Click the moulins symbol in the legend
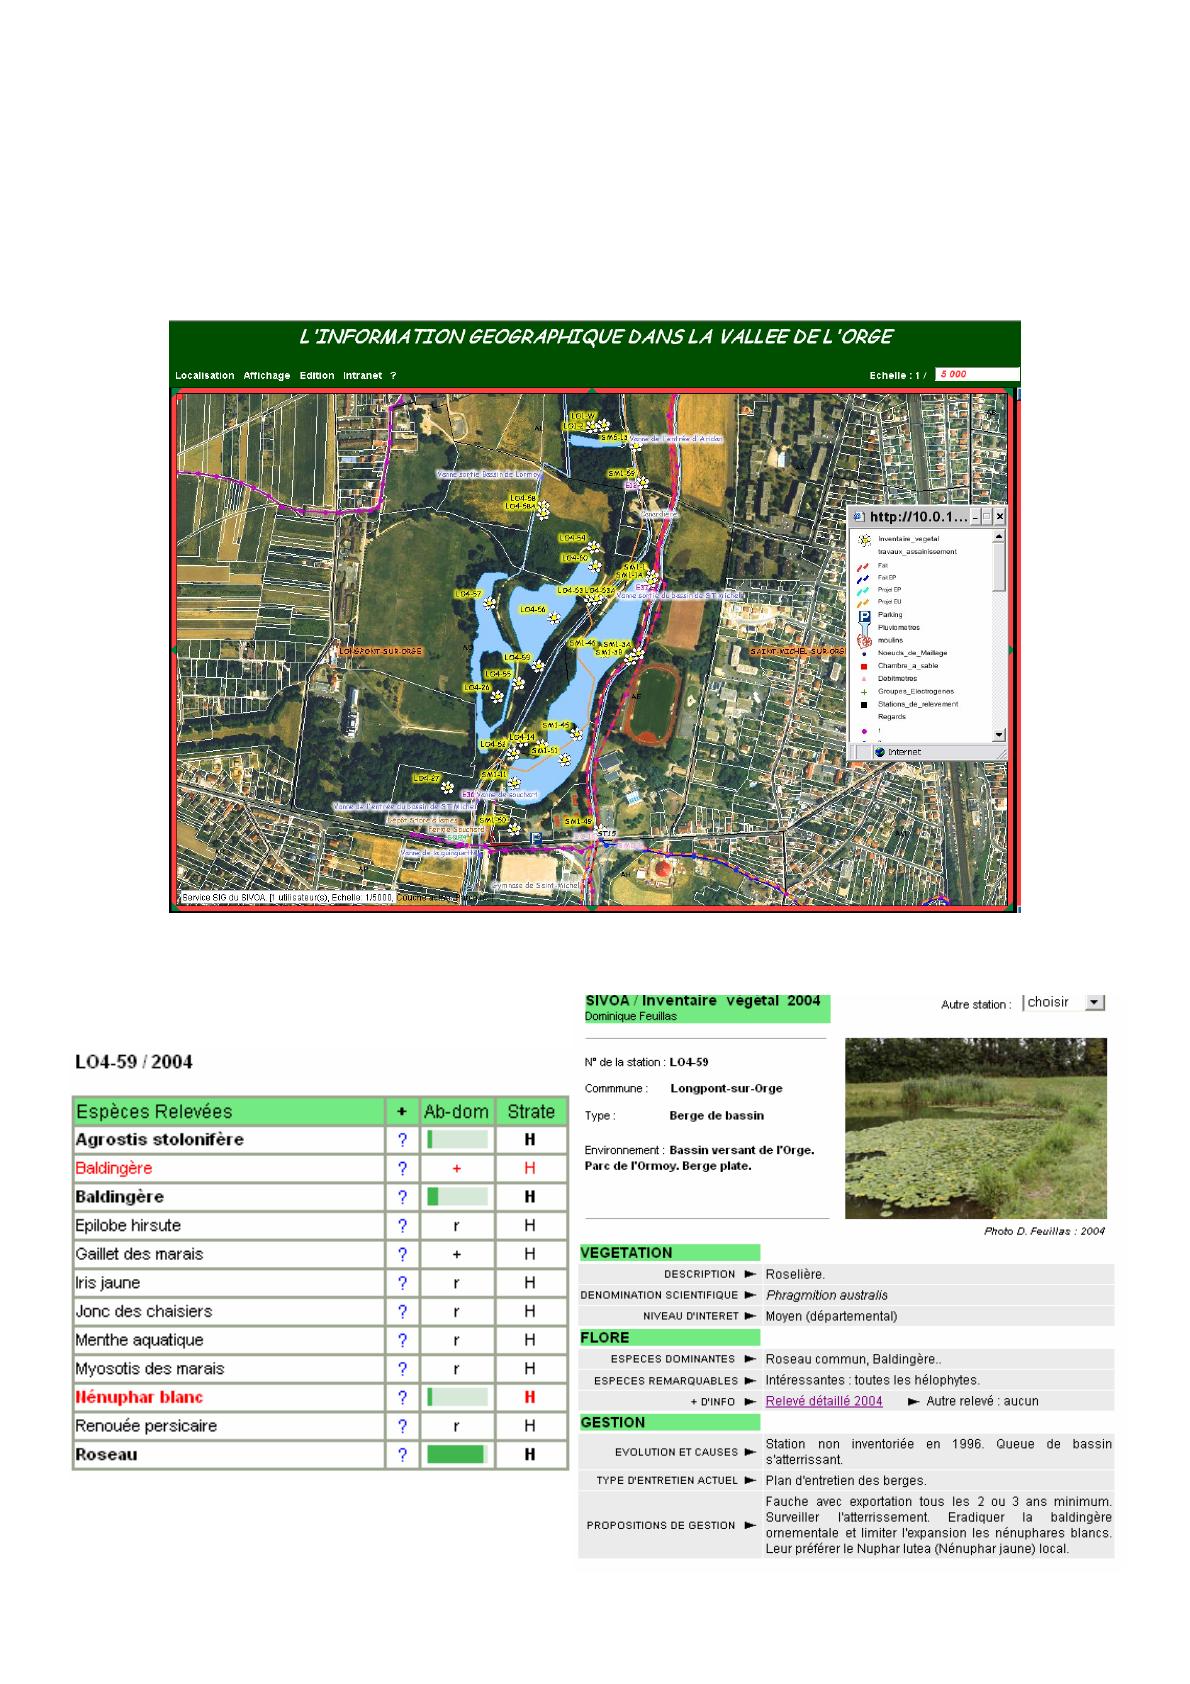This screenshot has width=1190, height=1684. pyautogui.click(x=864, y=640)
